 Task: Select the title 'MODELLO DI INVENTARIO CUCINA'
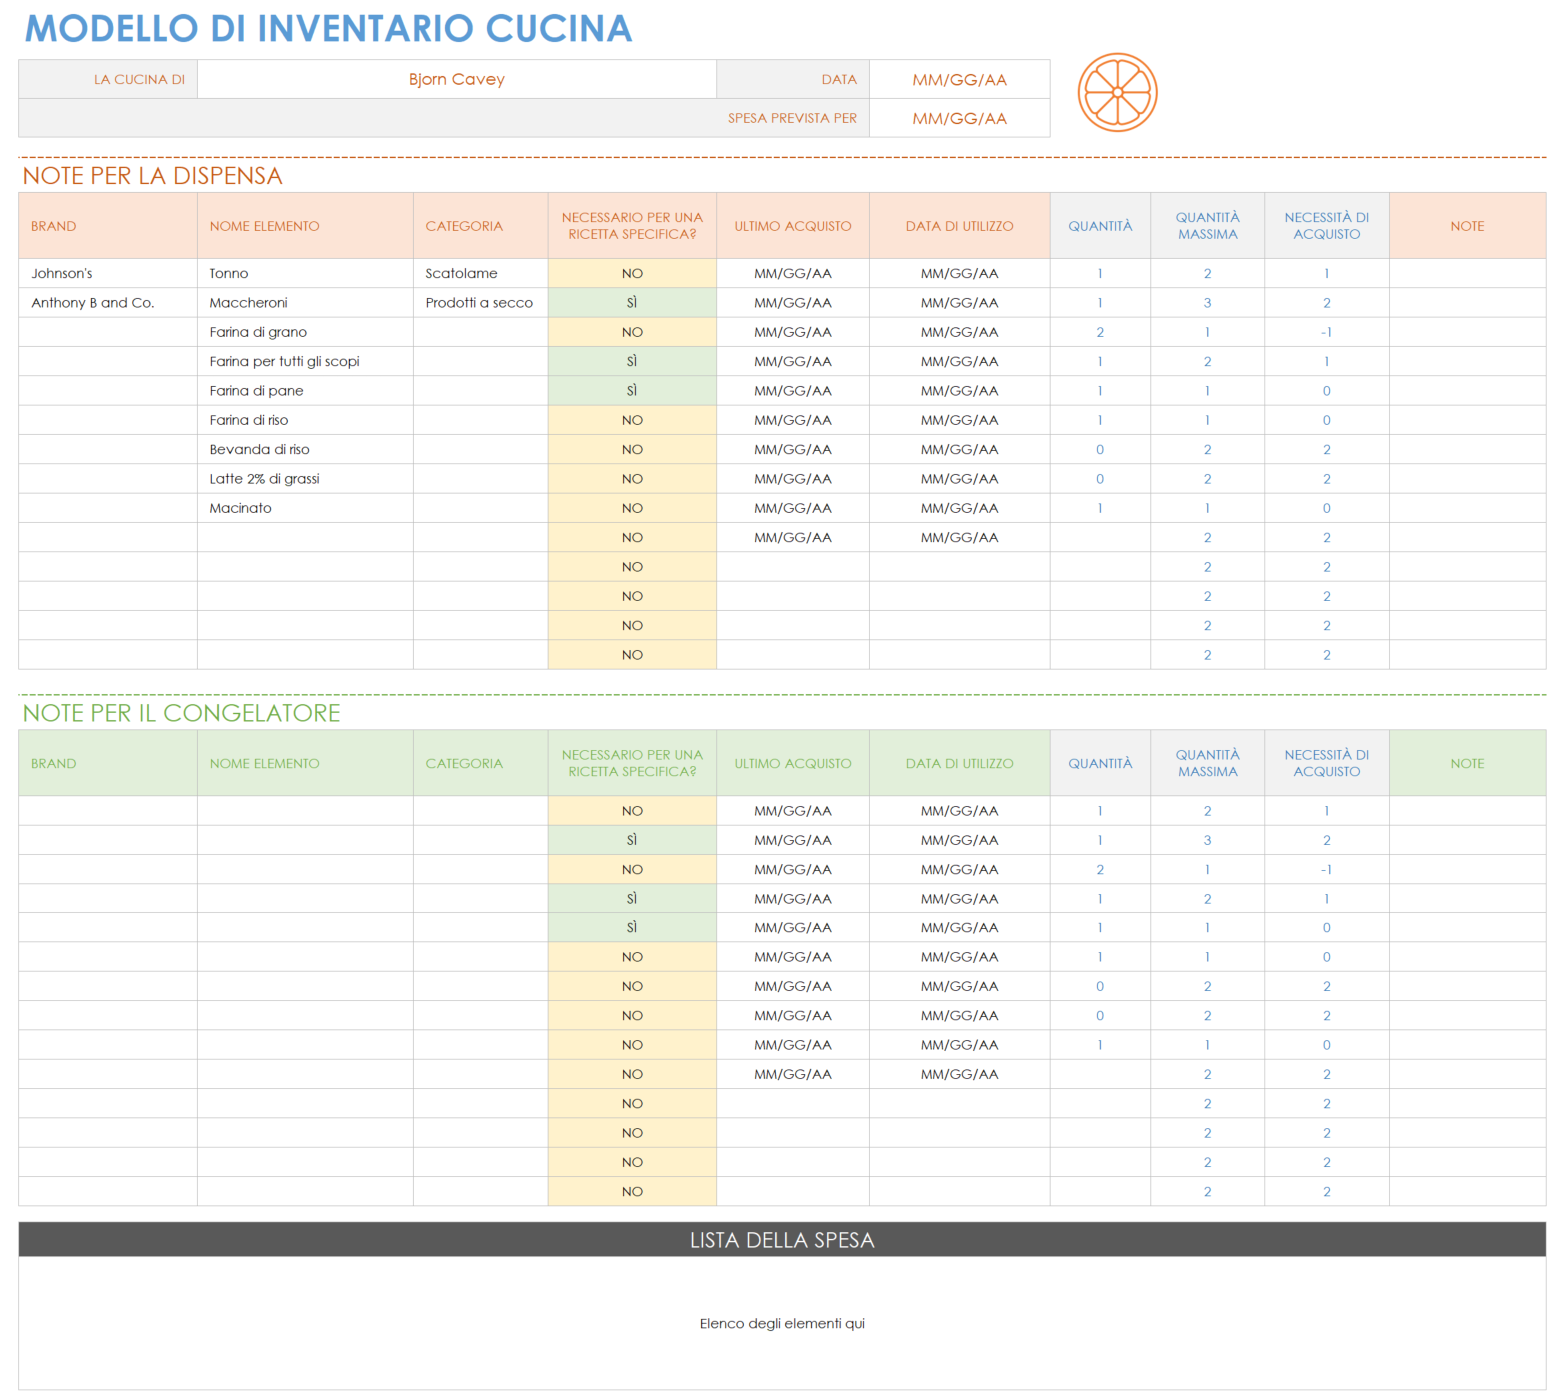[x=328, y=28]
